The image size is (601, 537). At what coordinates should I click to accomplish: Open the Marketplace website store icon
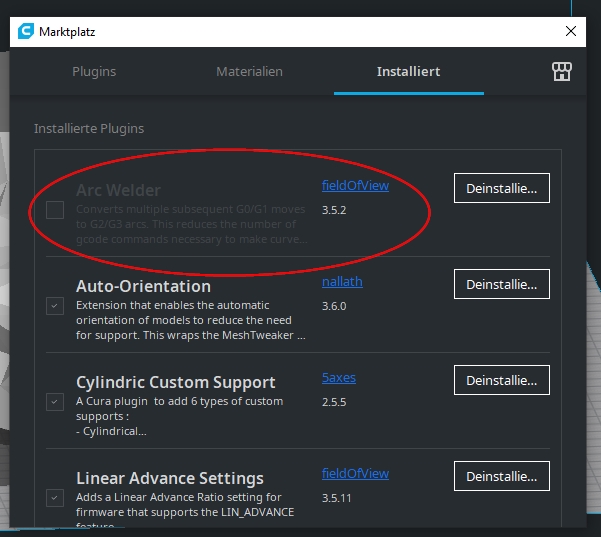tap(562, 72)
